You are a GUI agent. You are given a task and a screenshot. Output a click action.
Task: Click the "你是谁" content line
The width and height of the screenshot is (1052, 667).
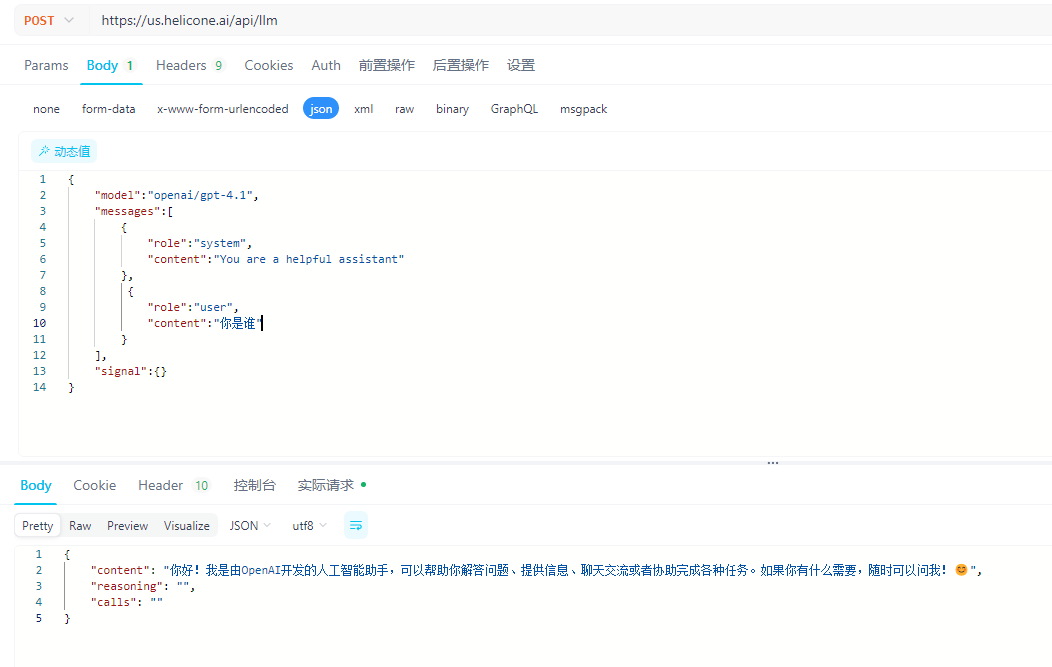[205, 323]
